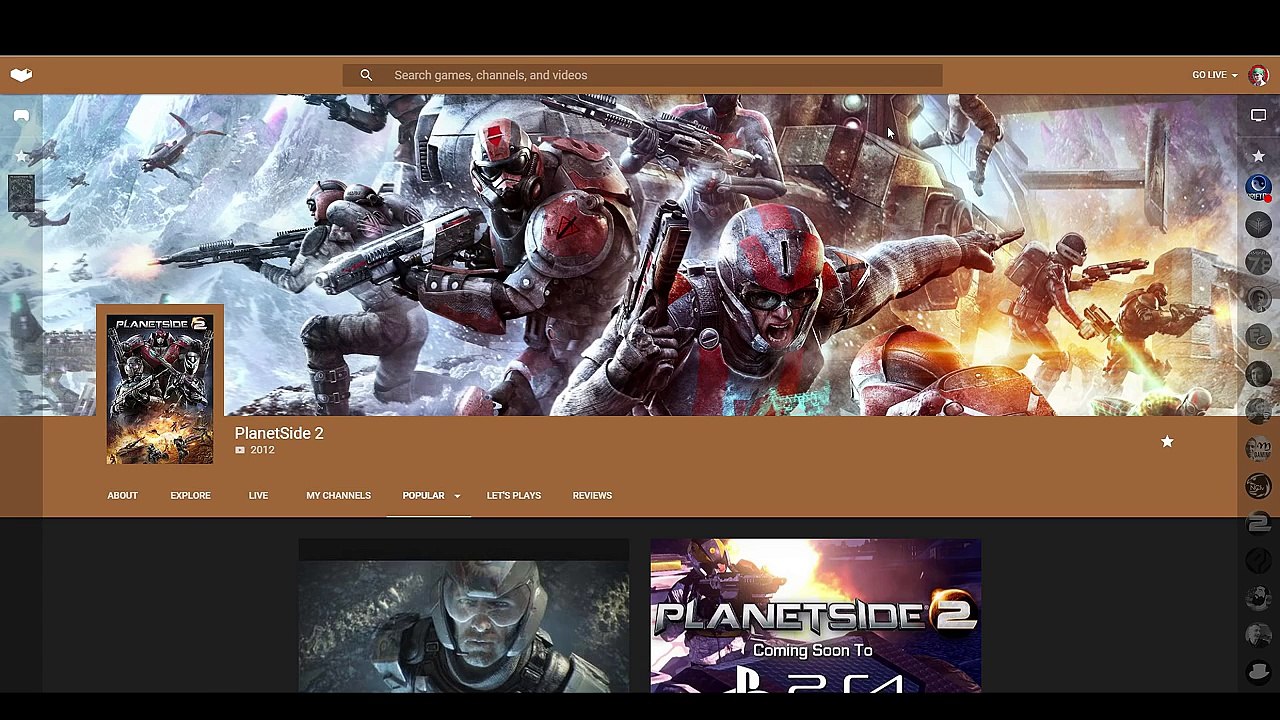Open the soldier close-up video thumbnail
1280x720 pixels.
[464, 615]
